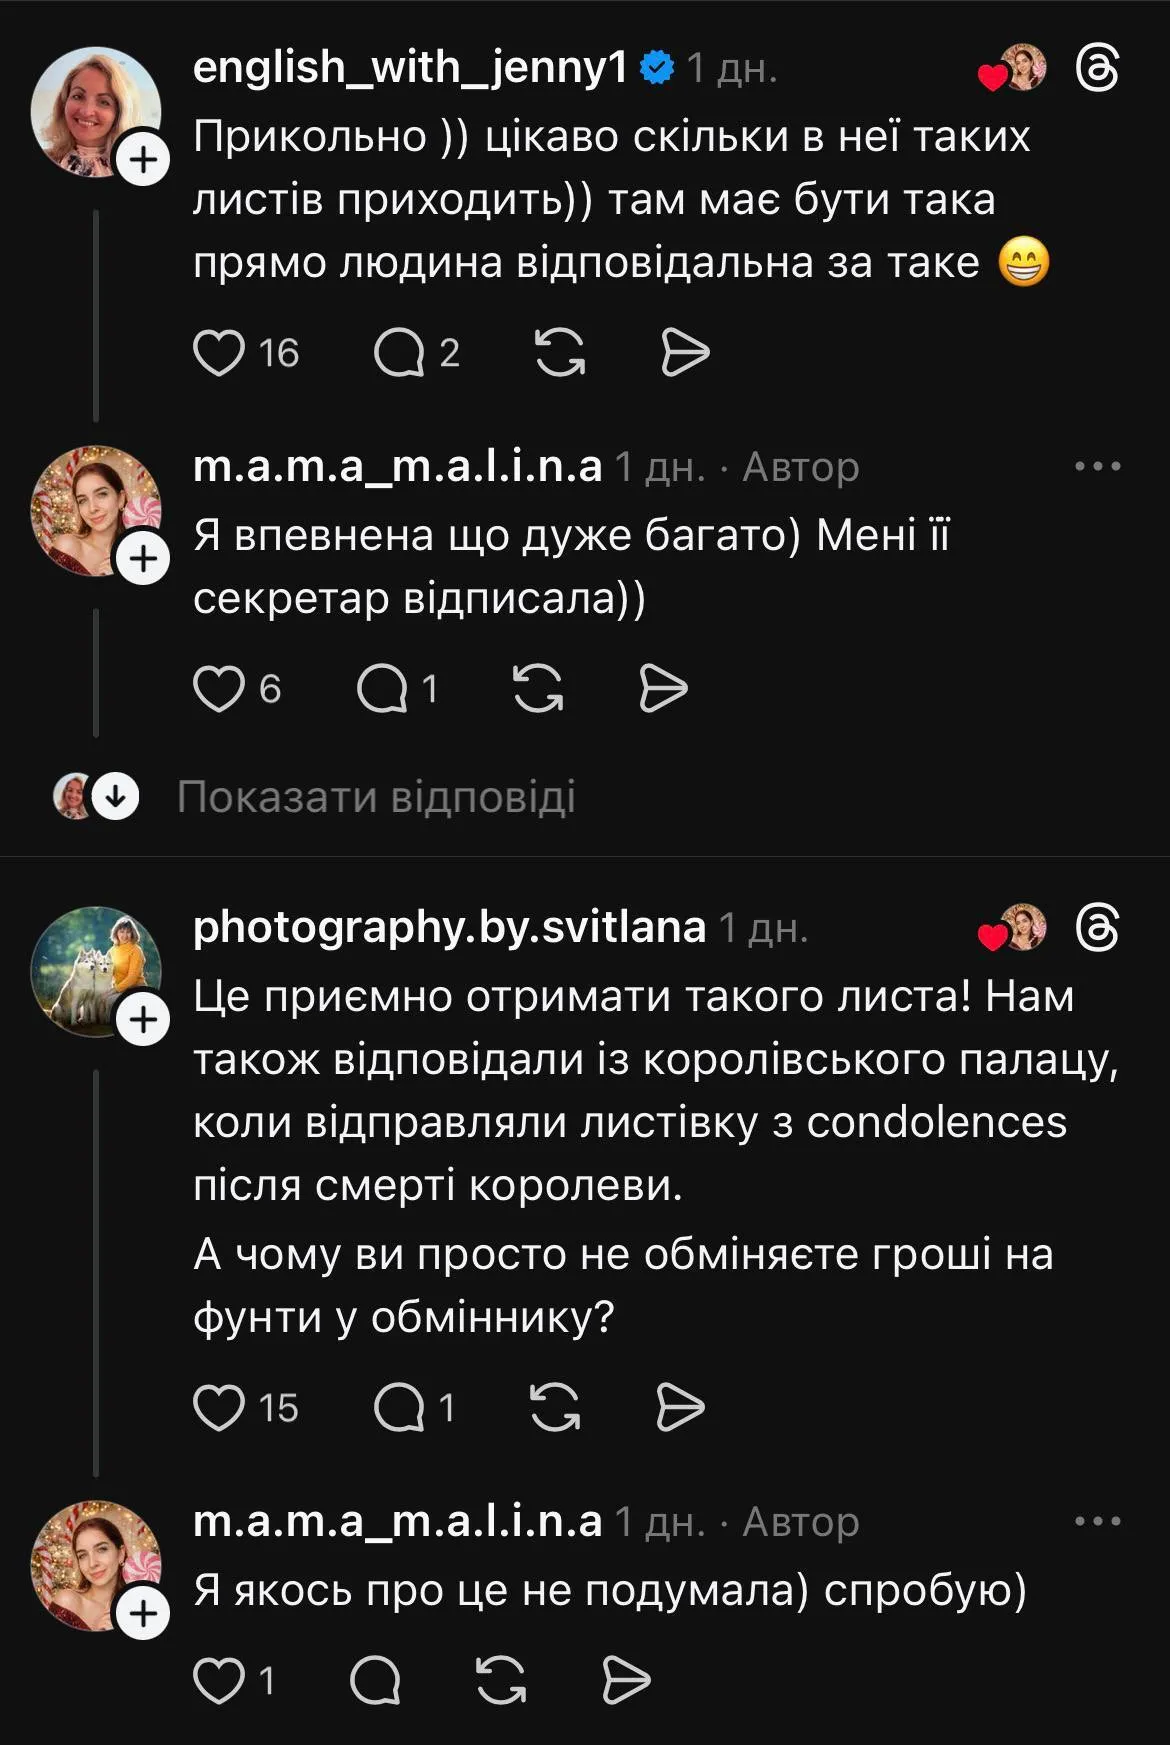The image size is (1170, 1745).
Task: Follow english_with_jenny1 using plus badge
Action: pyautogui.click(x=144, y=160)
